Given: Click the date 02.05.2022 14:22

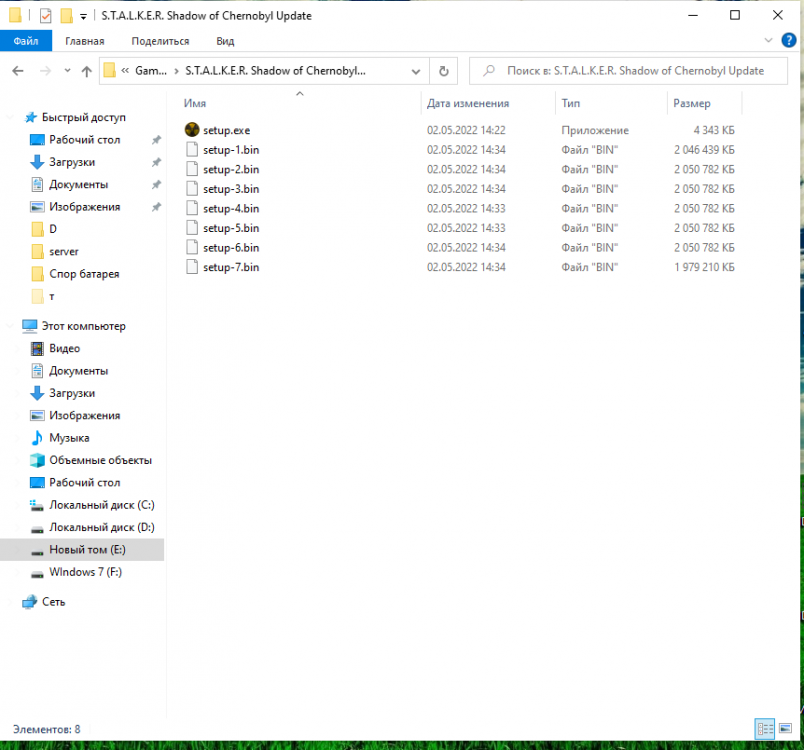Looking at the screenshot, I should [466, 130].
